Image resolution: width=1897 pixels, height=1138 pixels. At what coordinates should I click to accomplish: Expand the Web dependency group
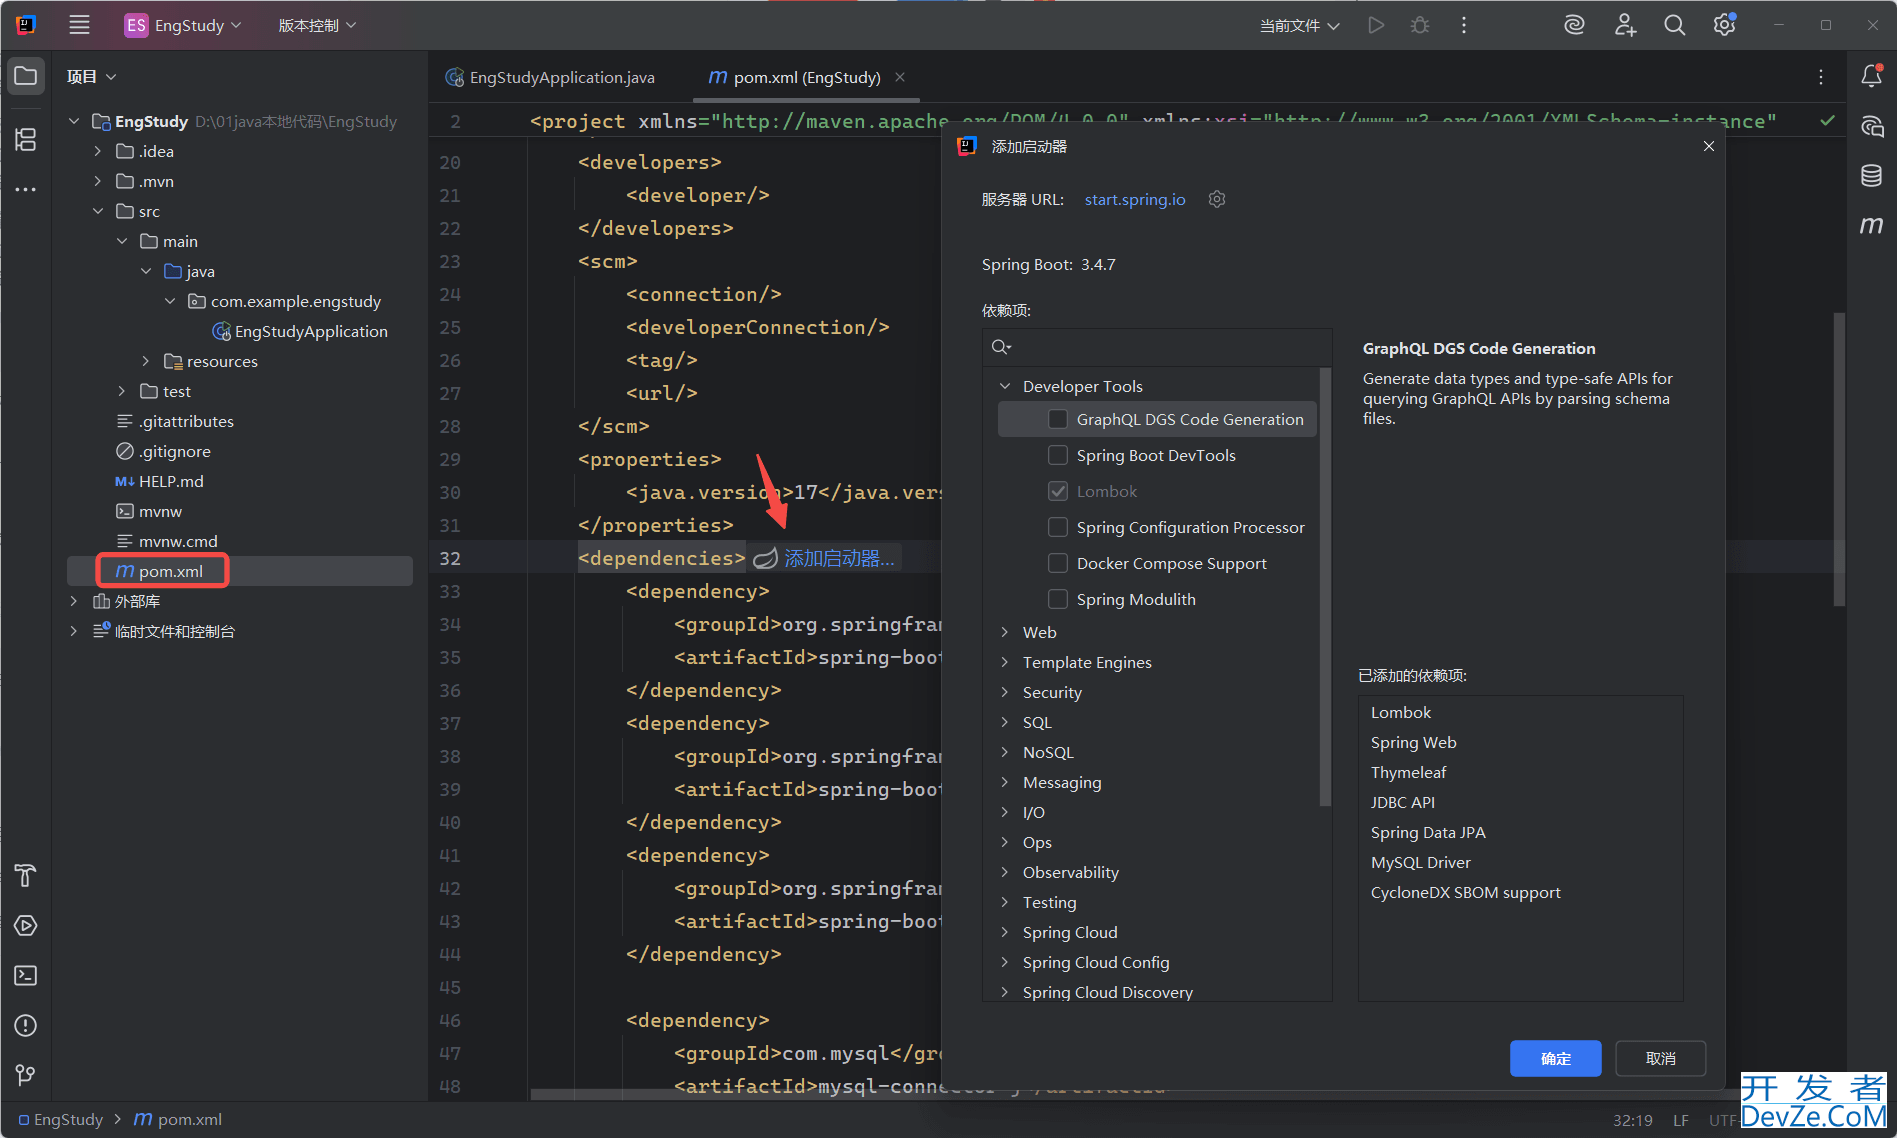(1005, 632)
